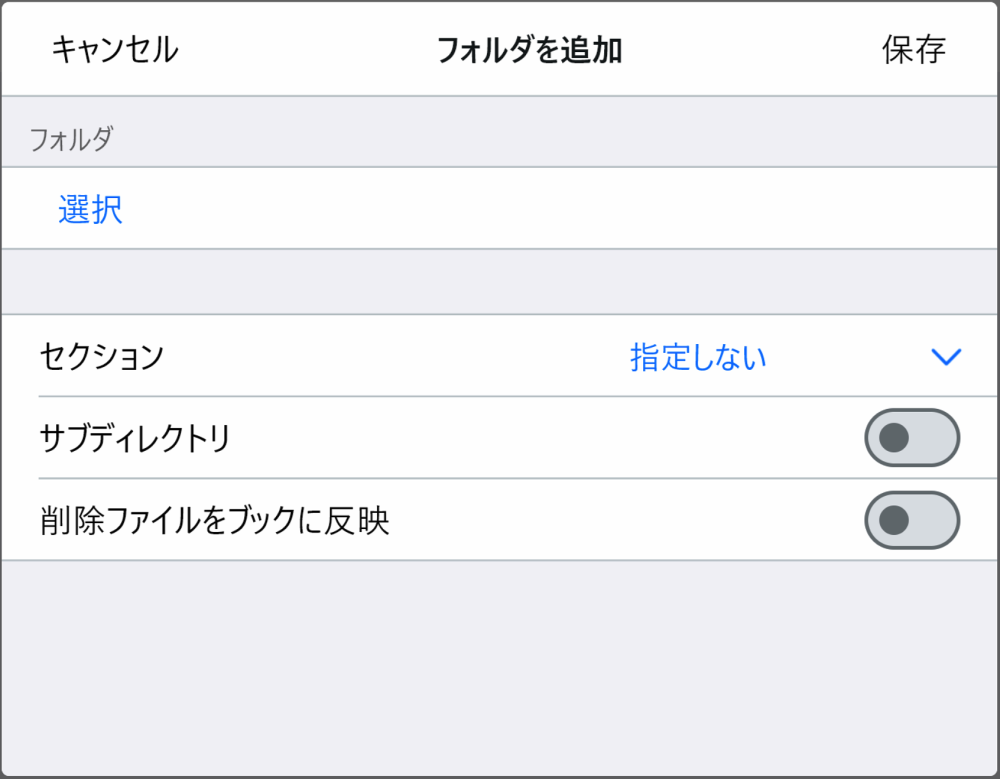Click the knob of the サブディレクトリ switch
The image size is (1000, 779).
click(x=893, y=438)
